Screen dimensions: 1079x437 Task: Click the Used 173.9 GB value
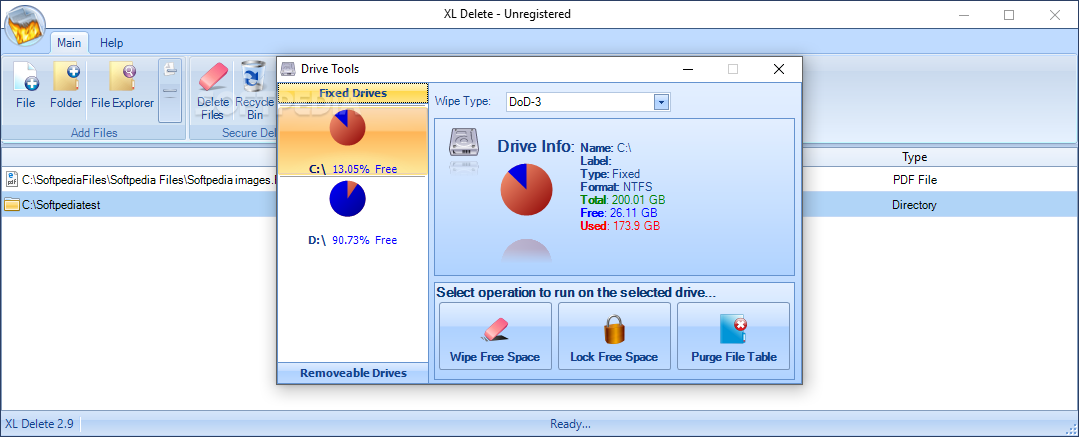tap(620, 226)
